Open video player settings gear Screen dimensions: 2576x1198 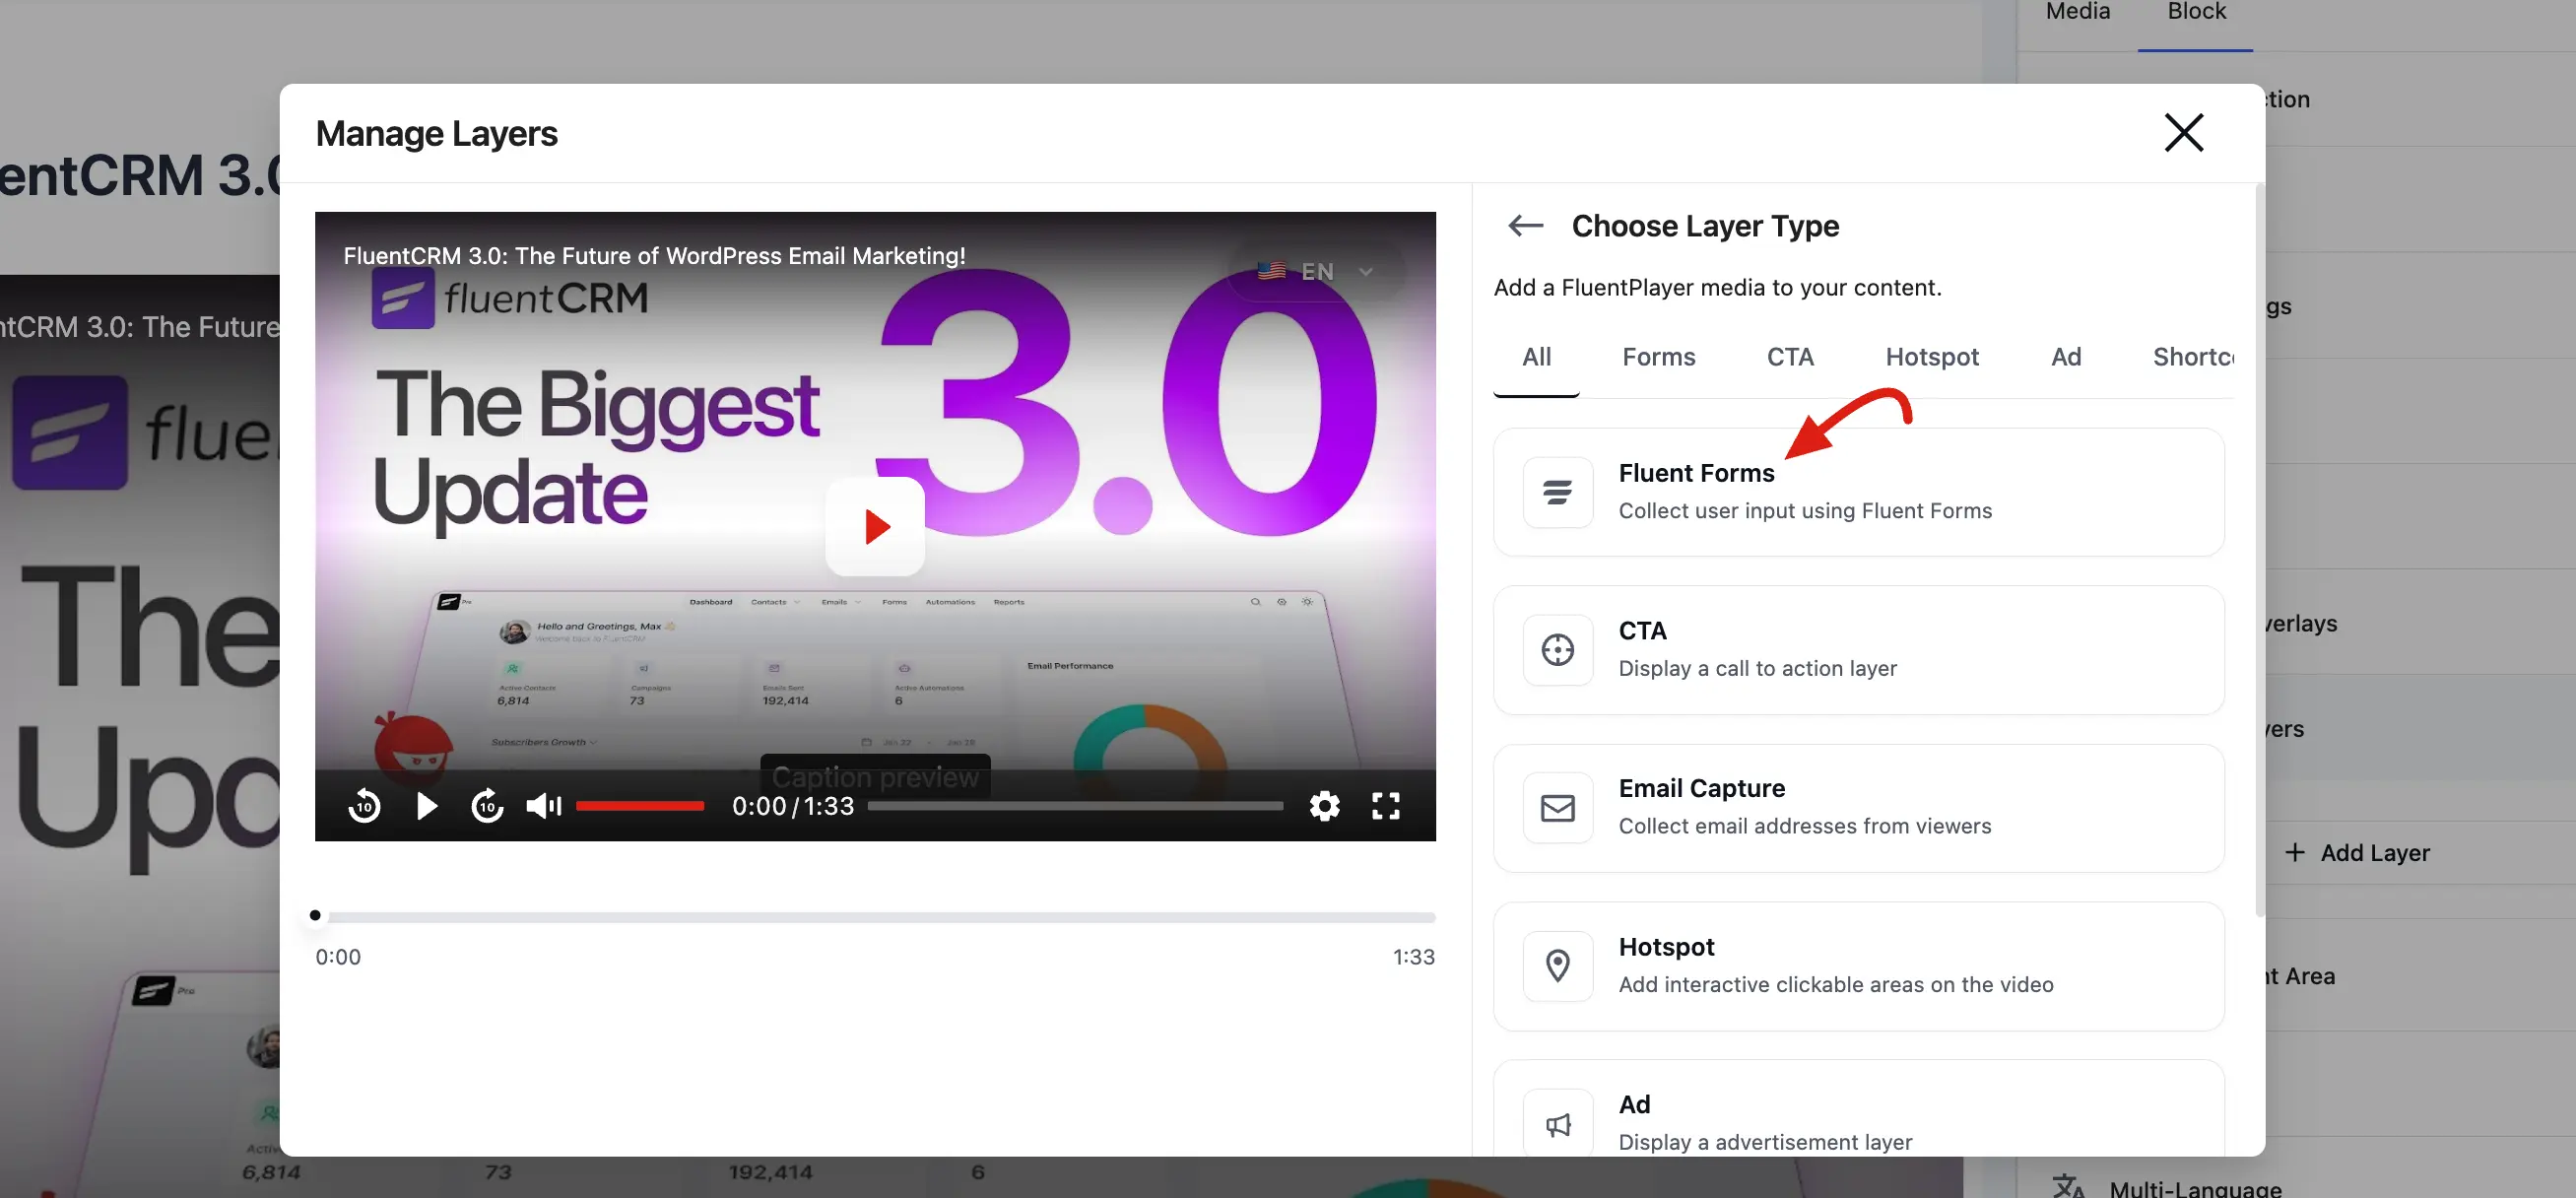(x=1324, y=806)
